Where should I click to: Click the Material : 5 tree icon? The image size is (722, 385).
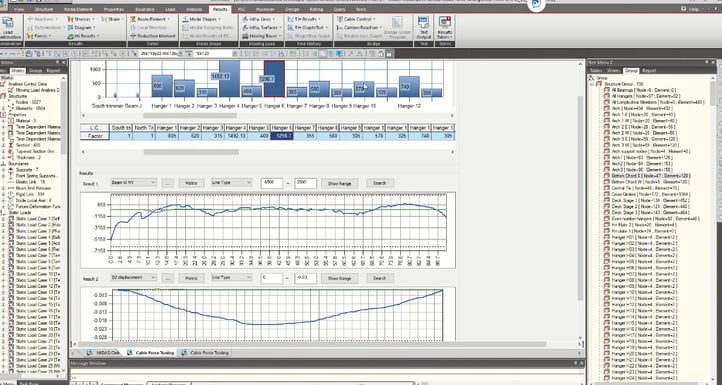click(x=10, y=121)
